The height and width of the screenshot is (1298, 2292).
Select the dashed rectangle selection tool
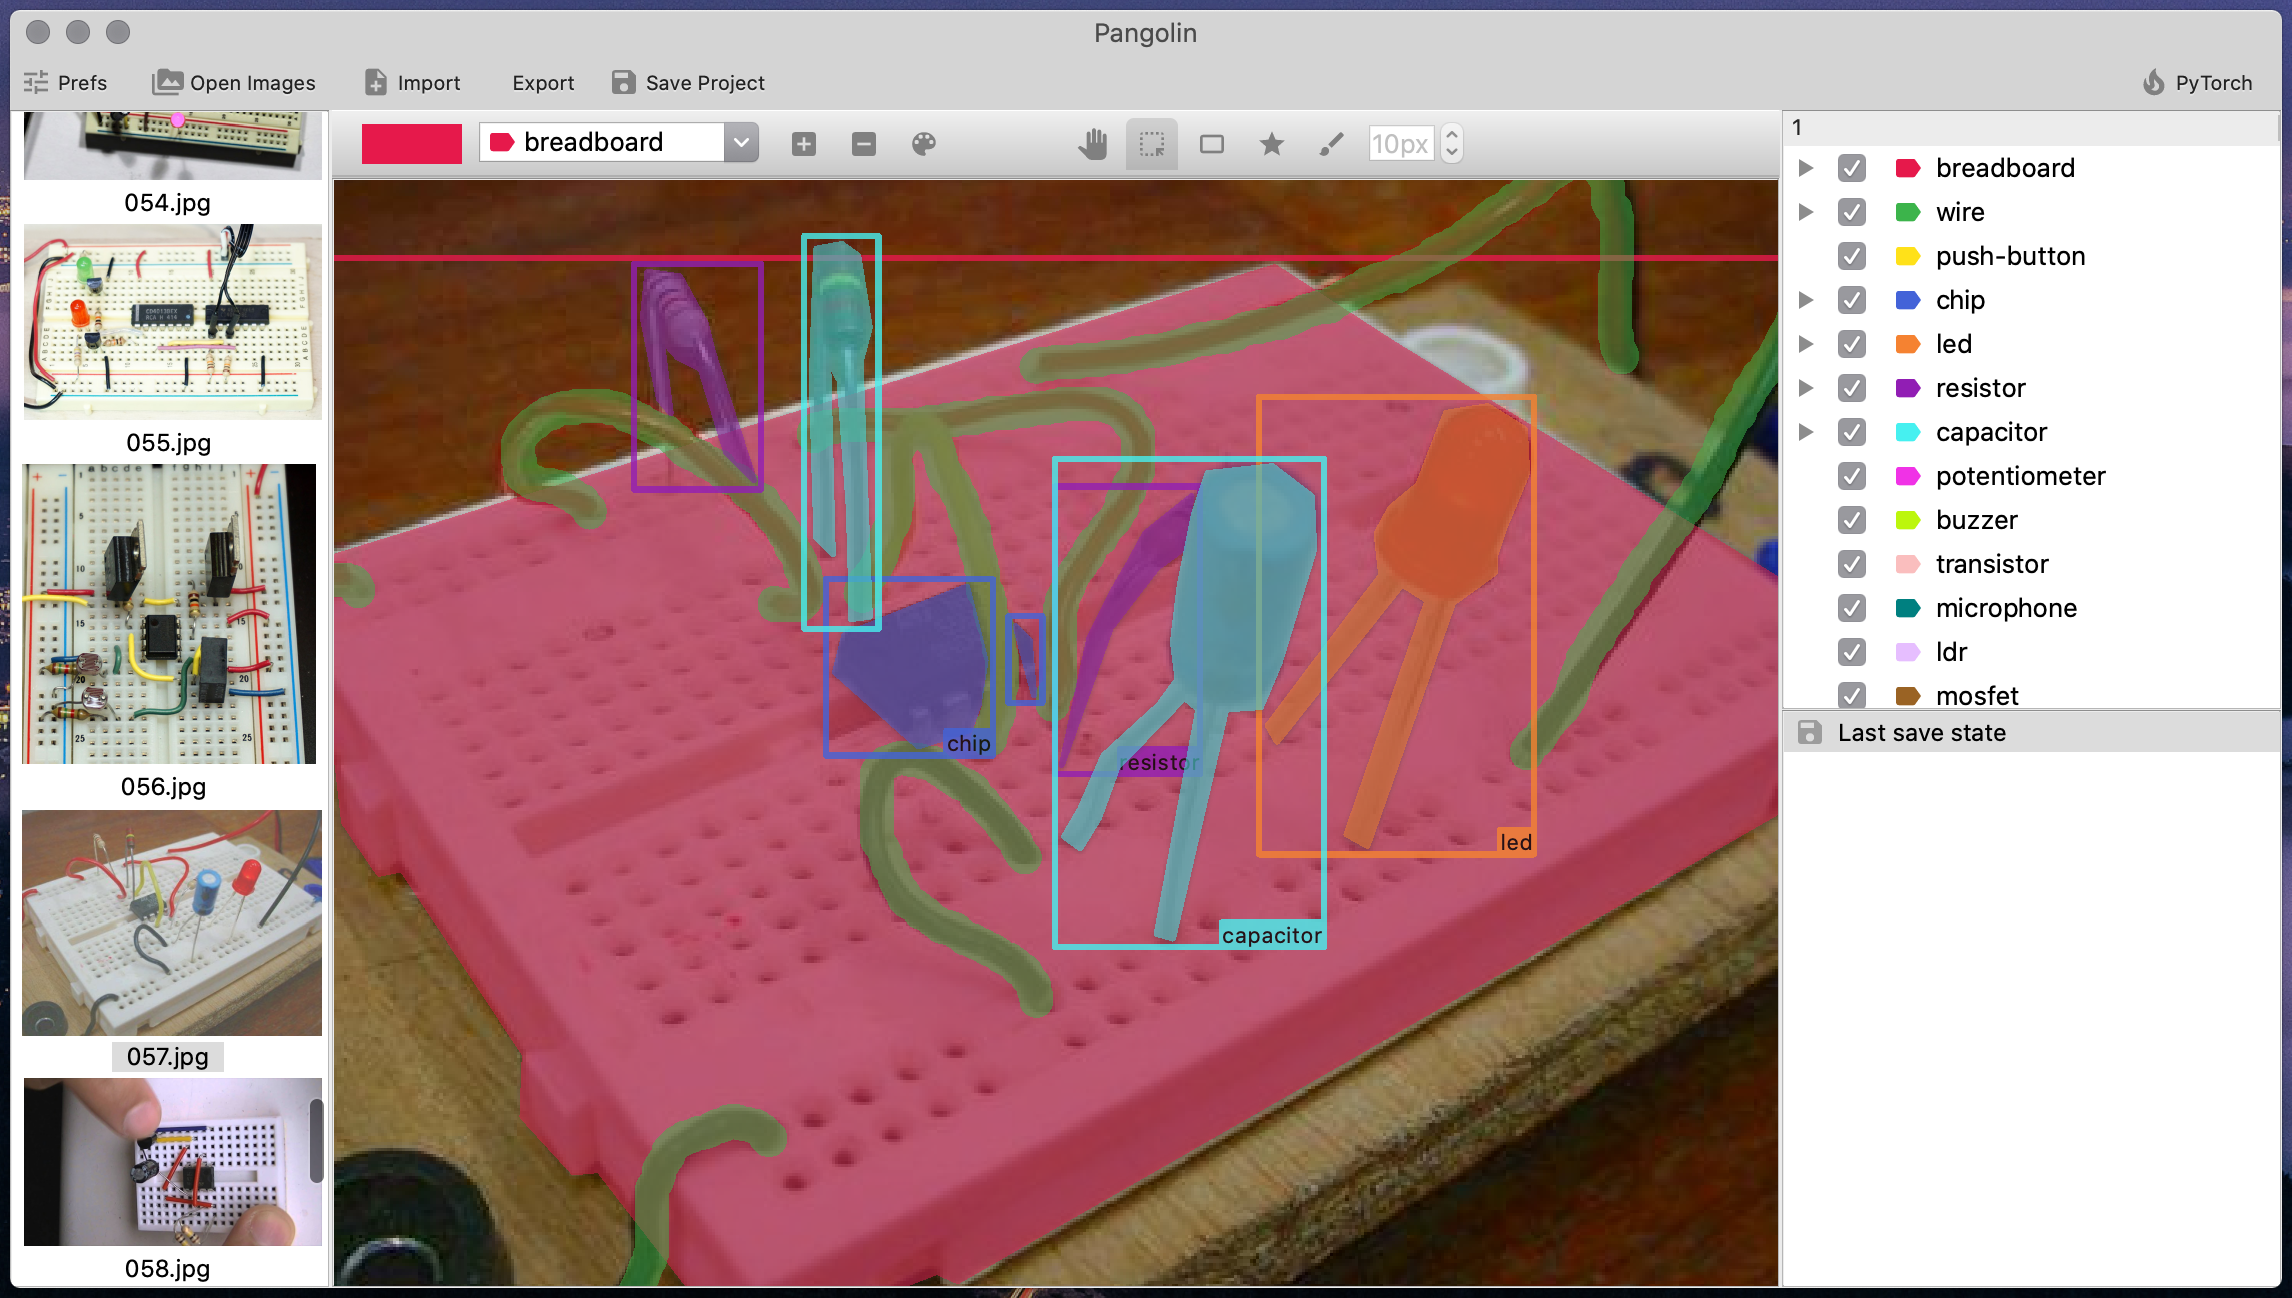(1152, 144)
